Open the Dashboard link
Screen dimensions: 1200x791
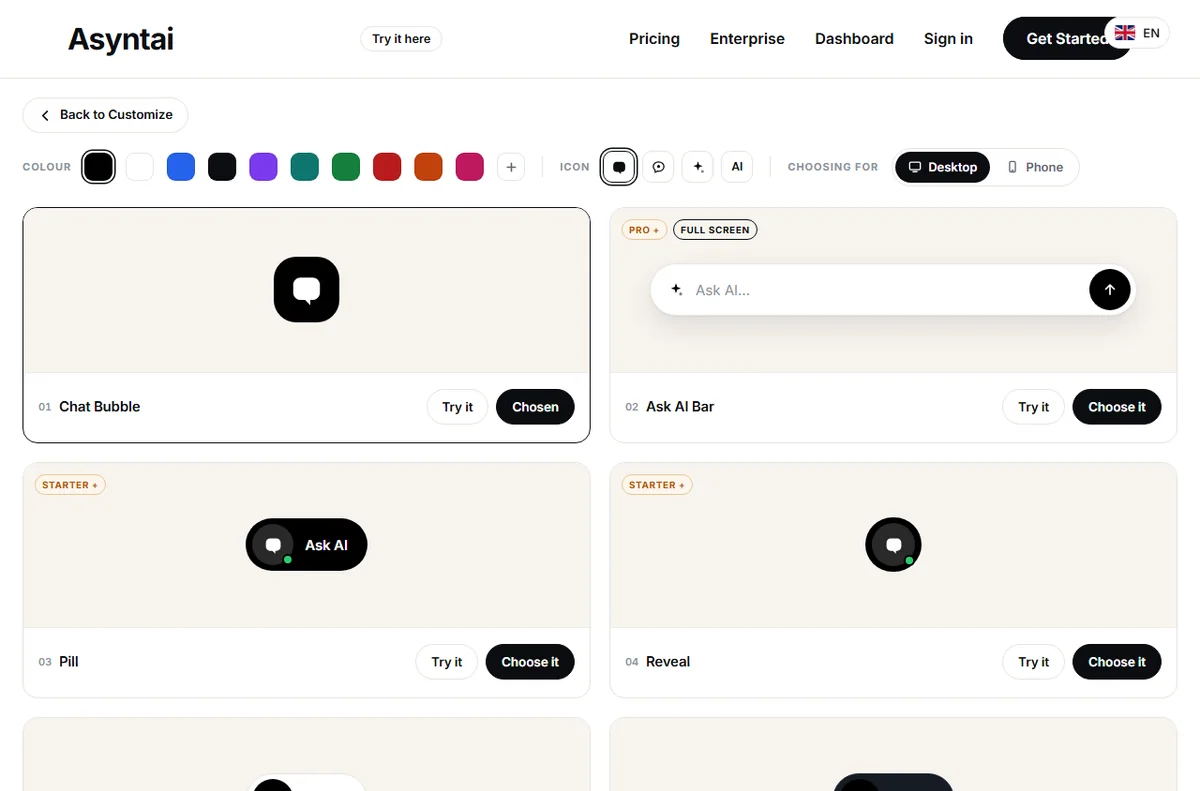[x=854, y=39]
